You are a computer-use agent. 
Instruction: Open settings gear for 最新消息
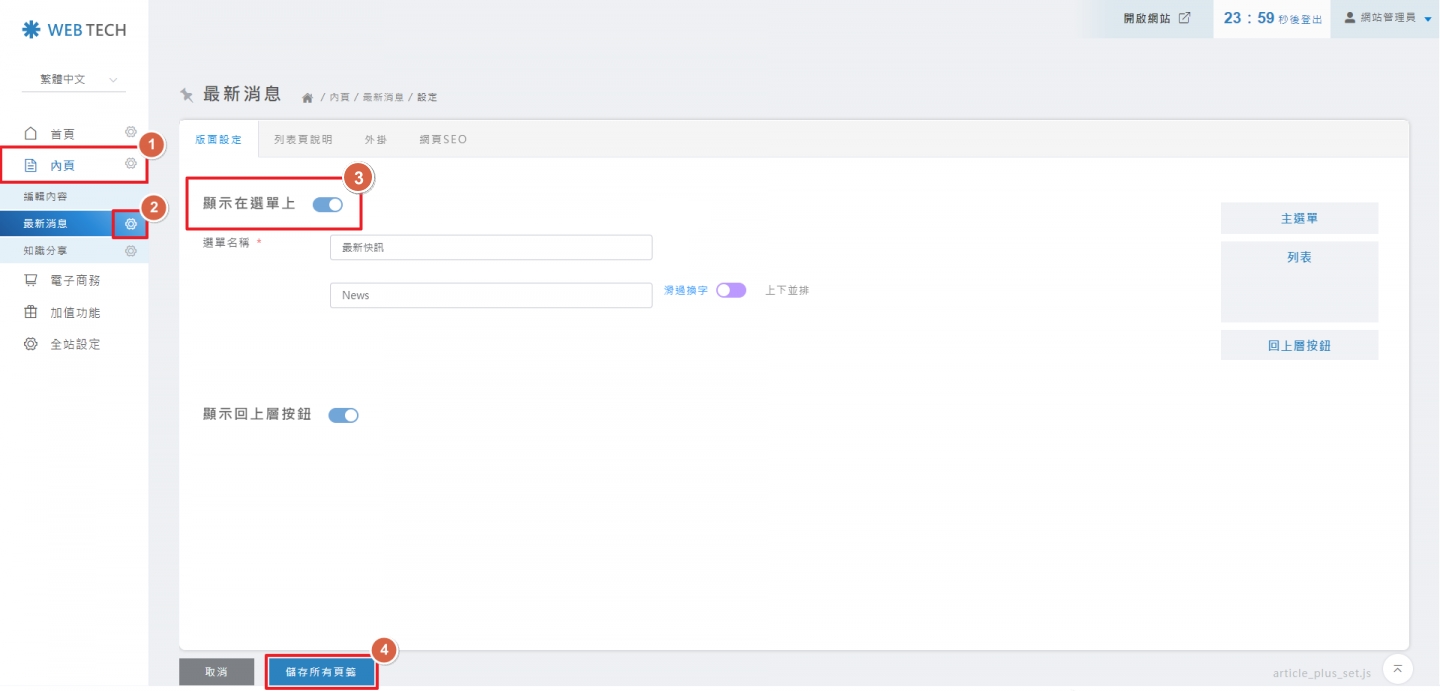(x=131, y=224)
